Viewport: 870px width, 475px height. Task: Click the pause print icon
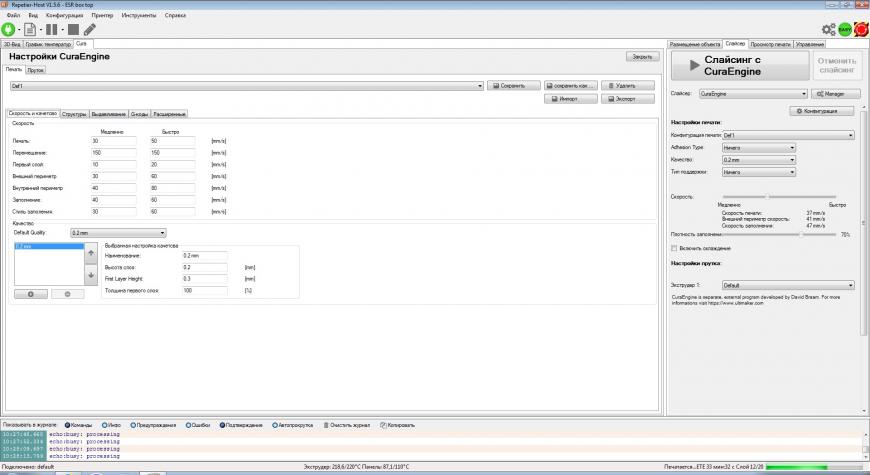[52, 29]
